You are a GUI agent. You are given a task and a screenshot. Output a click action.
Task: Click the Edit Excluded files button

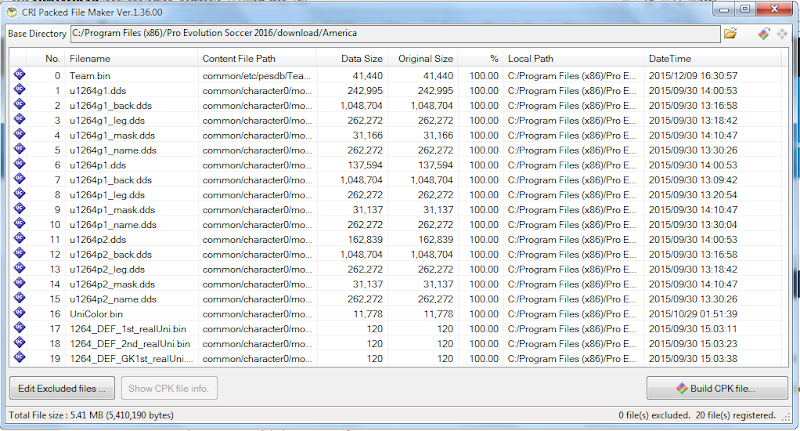(62, 389)
